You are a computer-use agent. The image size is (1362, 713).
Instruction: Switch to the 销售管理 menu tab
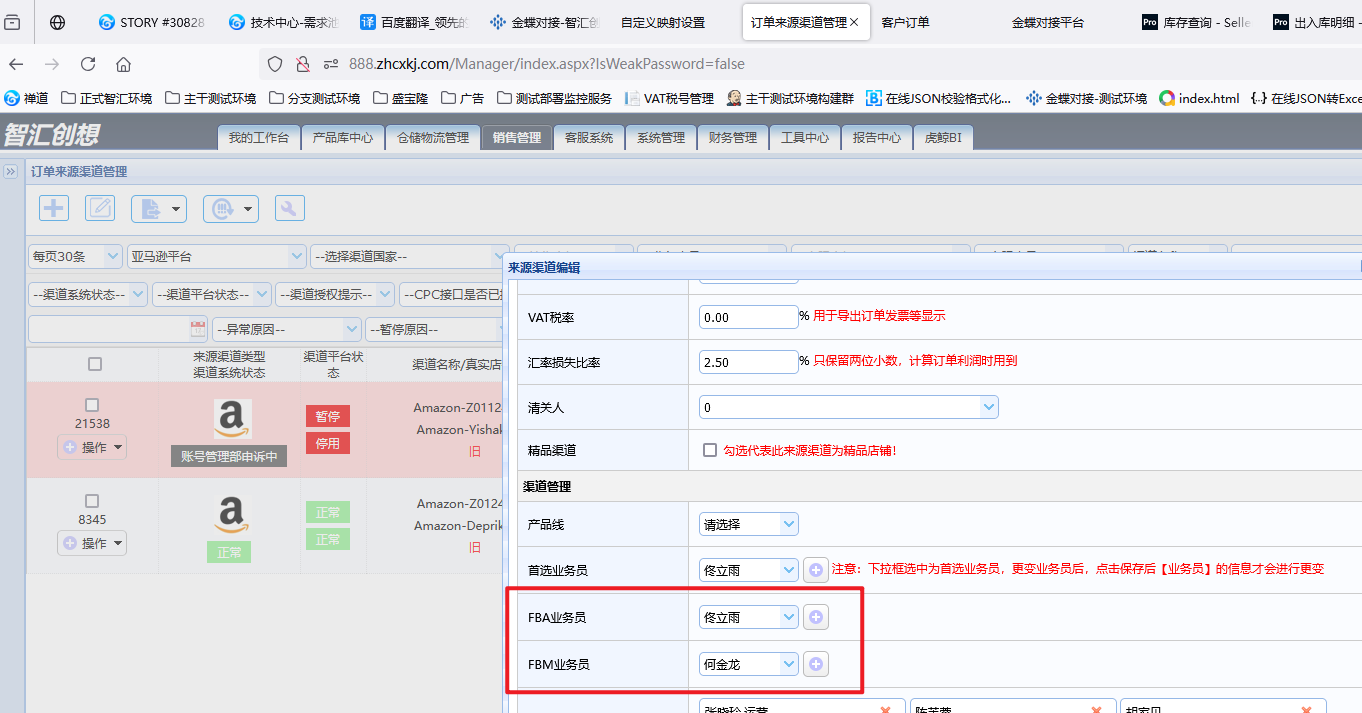pos(517,138)
